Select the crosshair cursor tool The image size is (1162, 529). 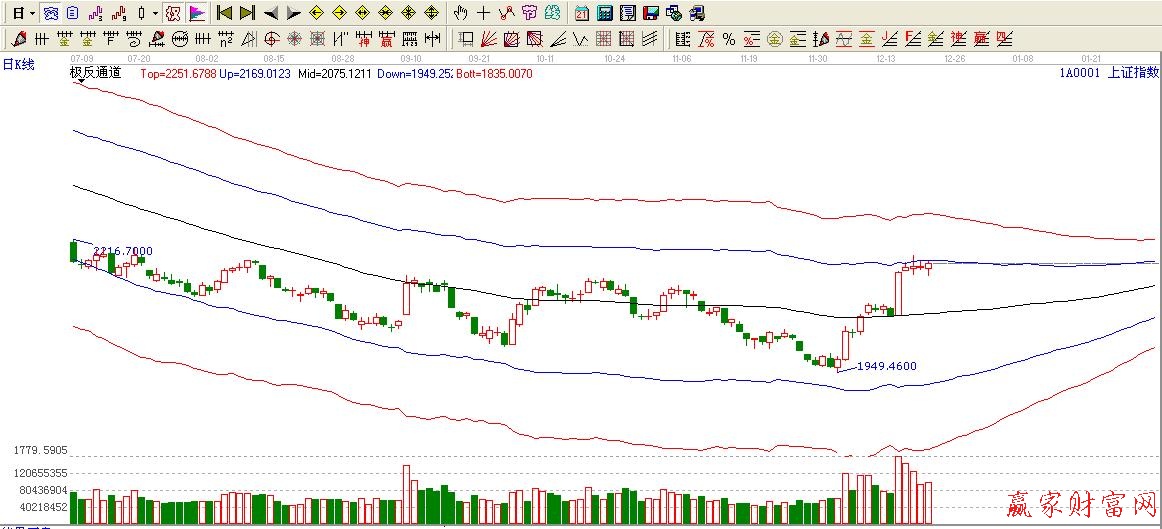[483, 13]
